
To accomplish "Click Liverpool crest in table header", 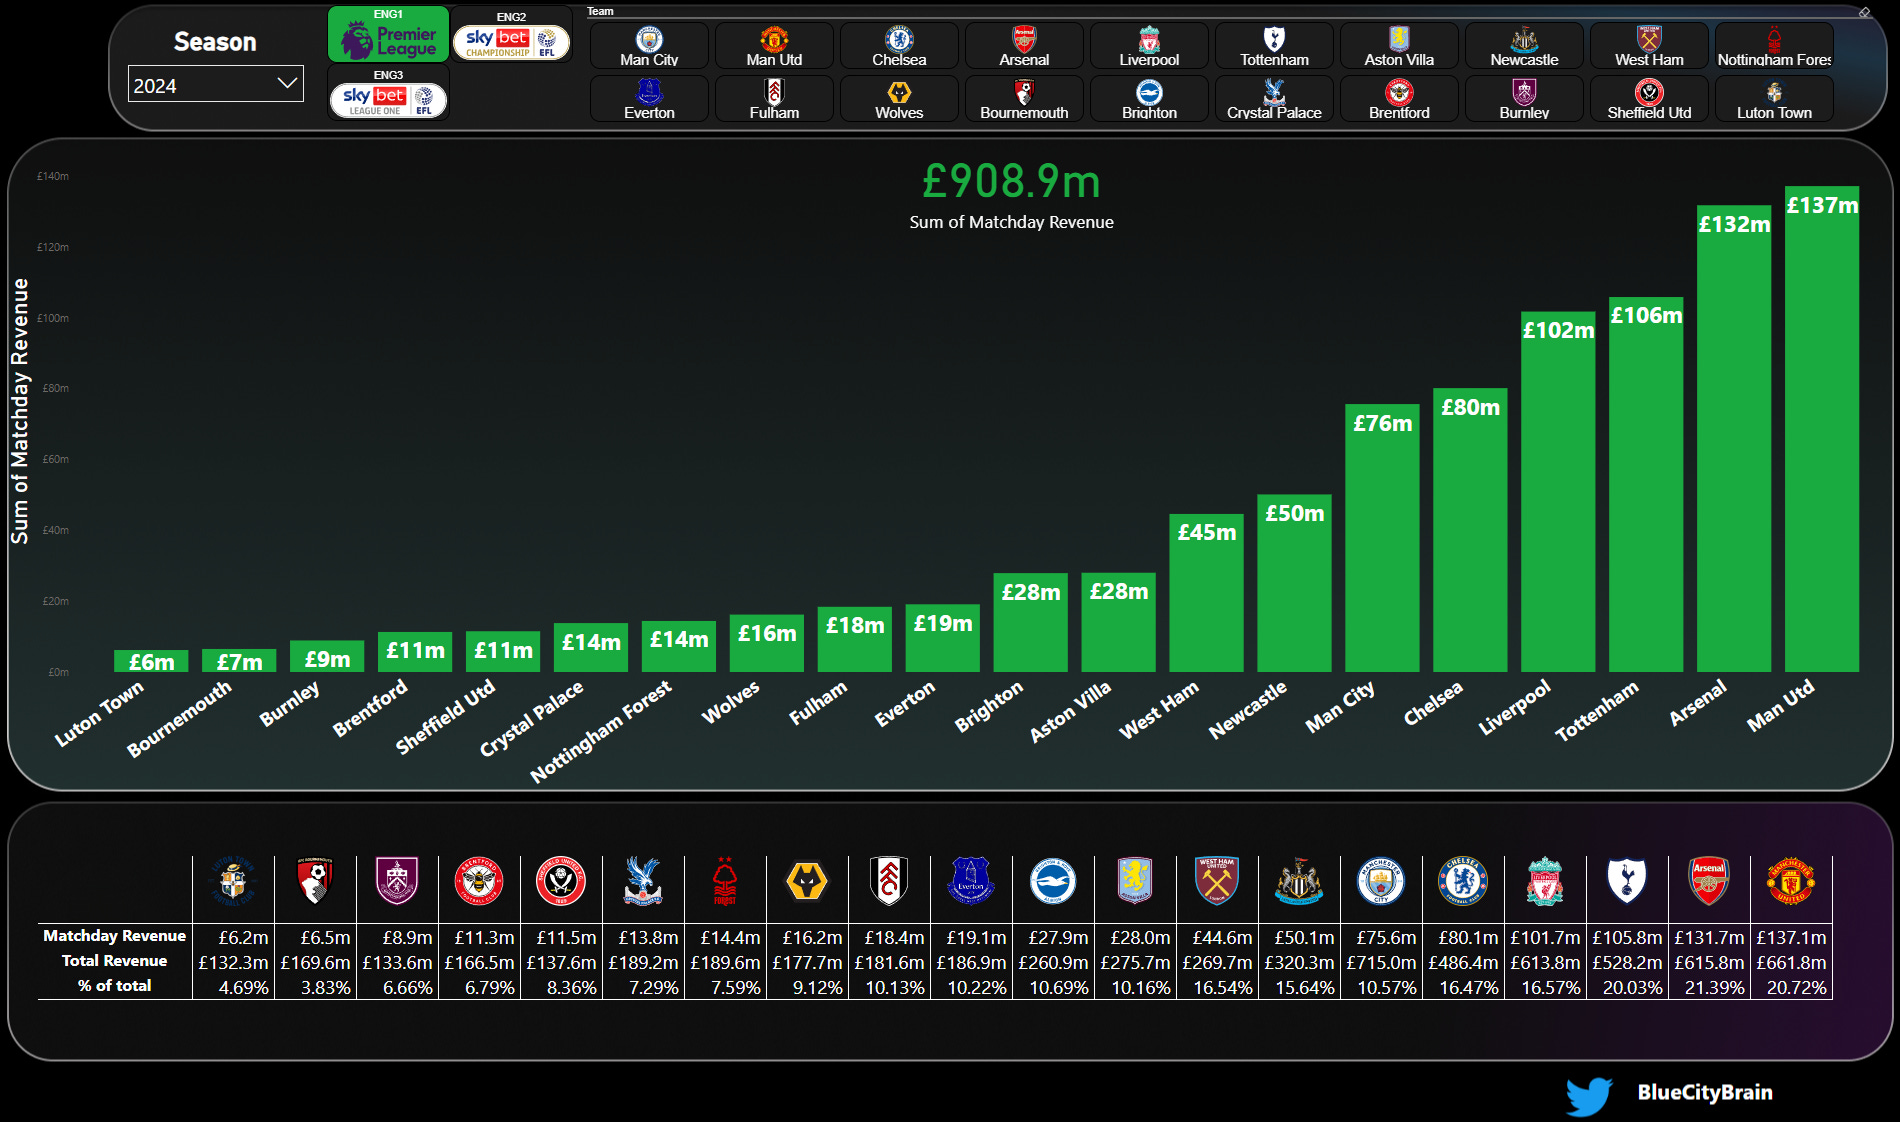I will click(x=1545, y=882).
